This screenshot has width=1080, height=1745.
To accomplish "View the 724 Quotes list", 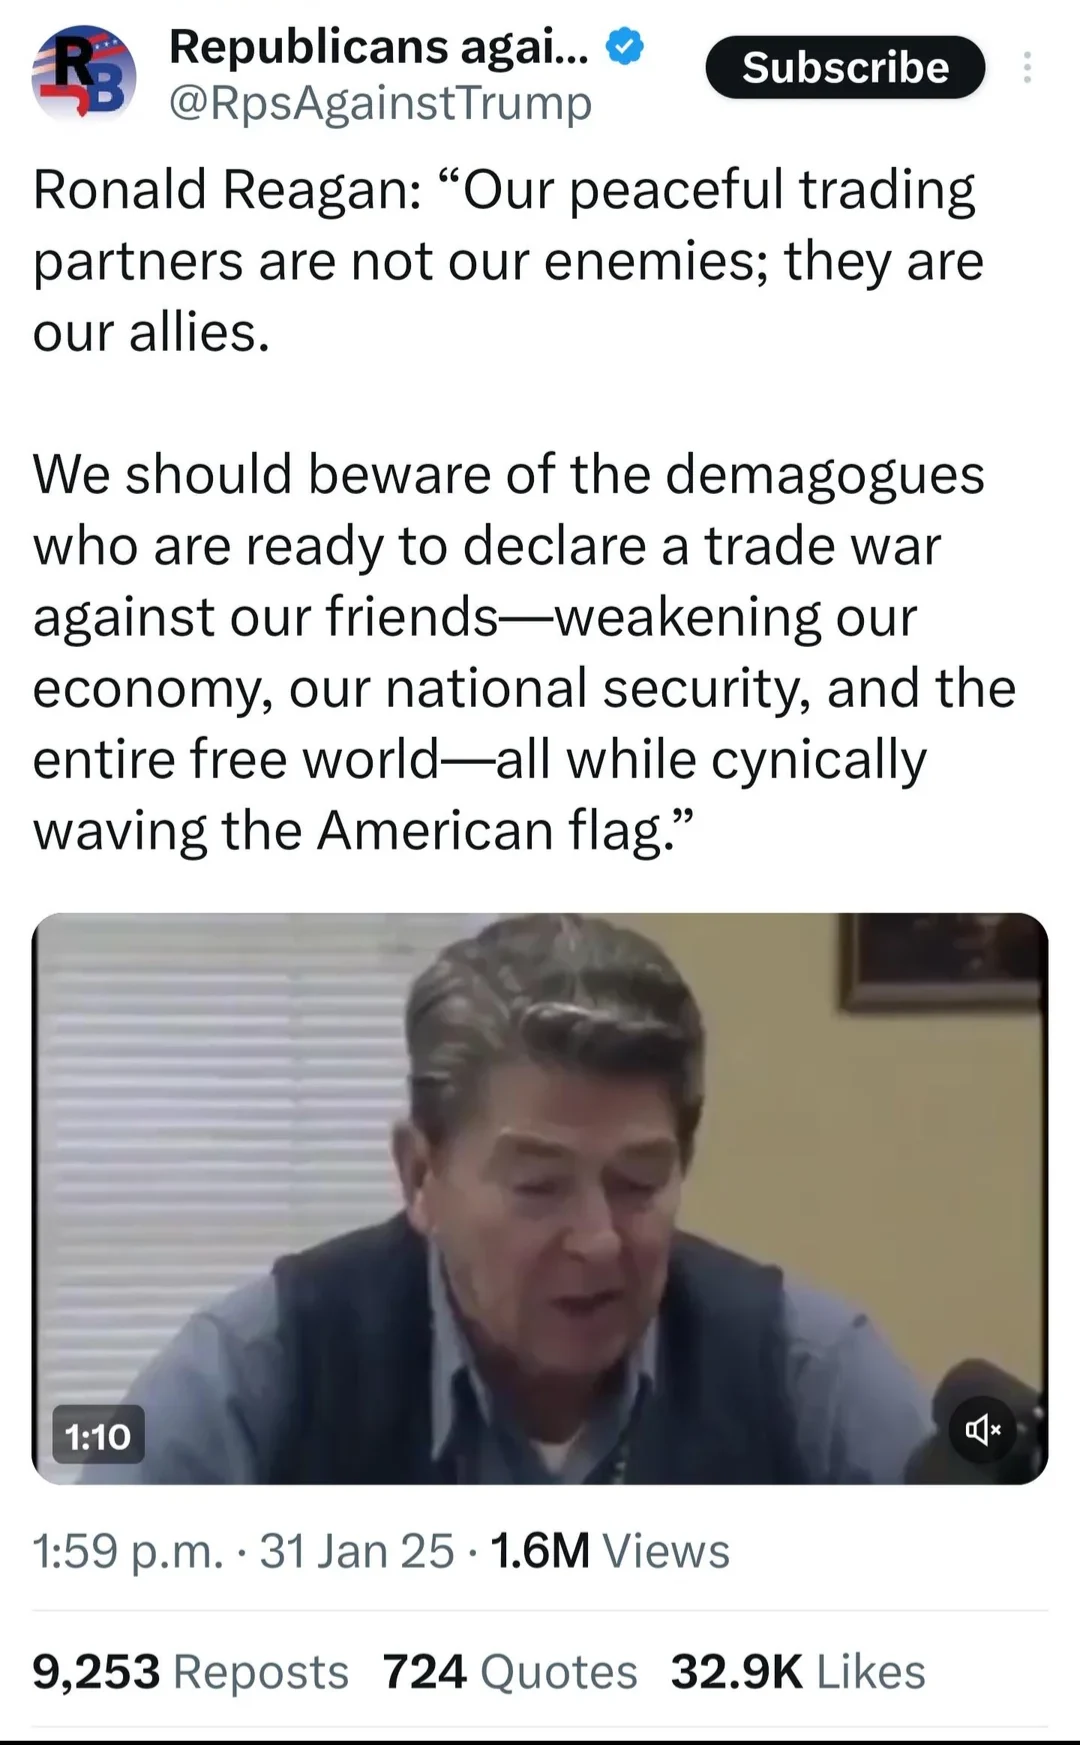I will pyautogui.click(x=510, y=1672).
